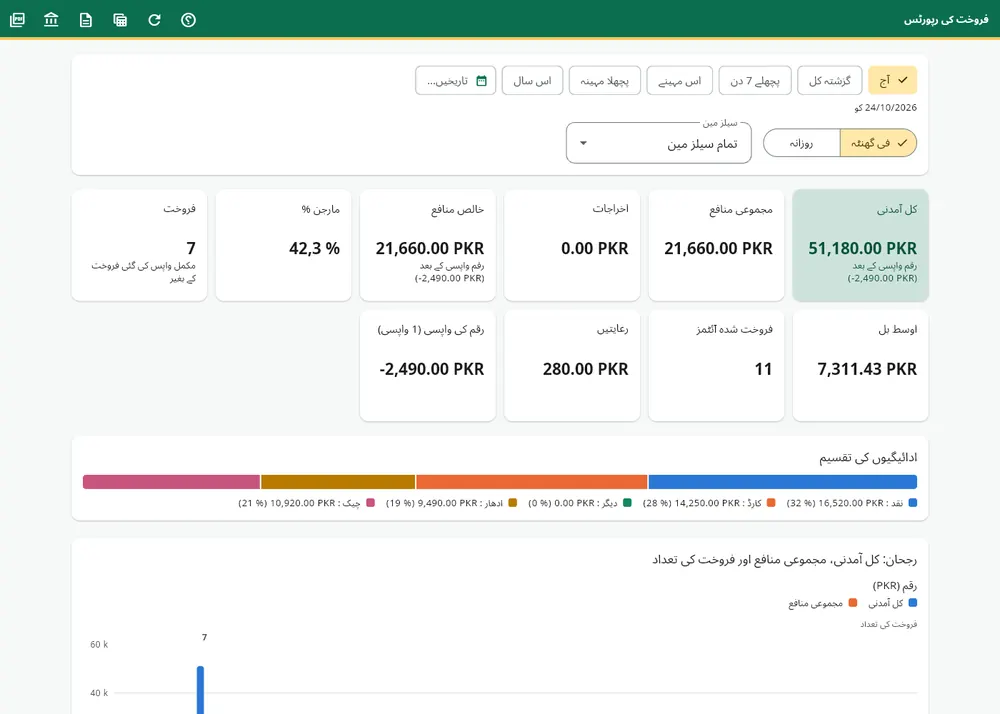This screenshot has width=1000, height=714.
Task: Select the پچھلے 7 دن filter chip
Action: coord(755,80)
